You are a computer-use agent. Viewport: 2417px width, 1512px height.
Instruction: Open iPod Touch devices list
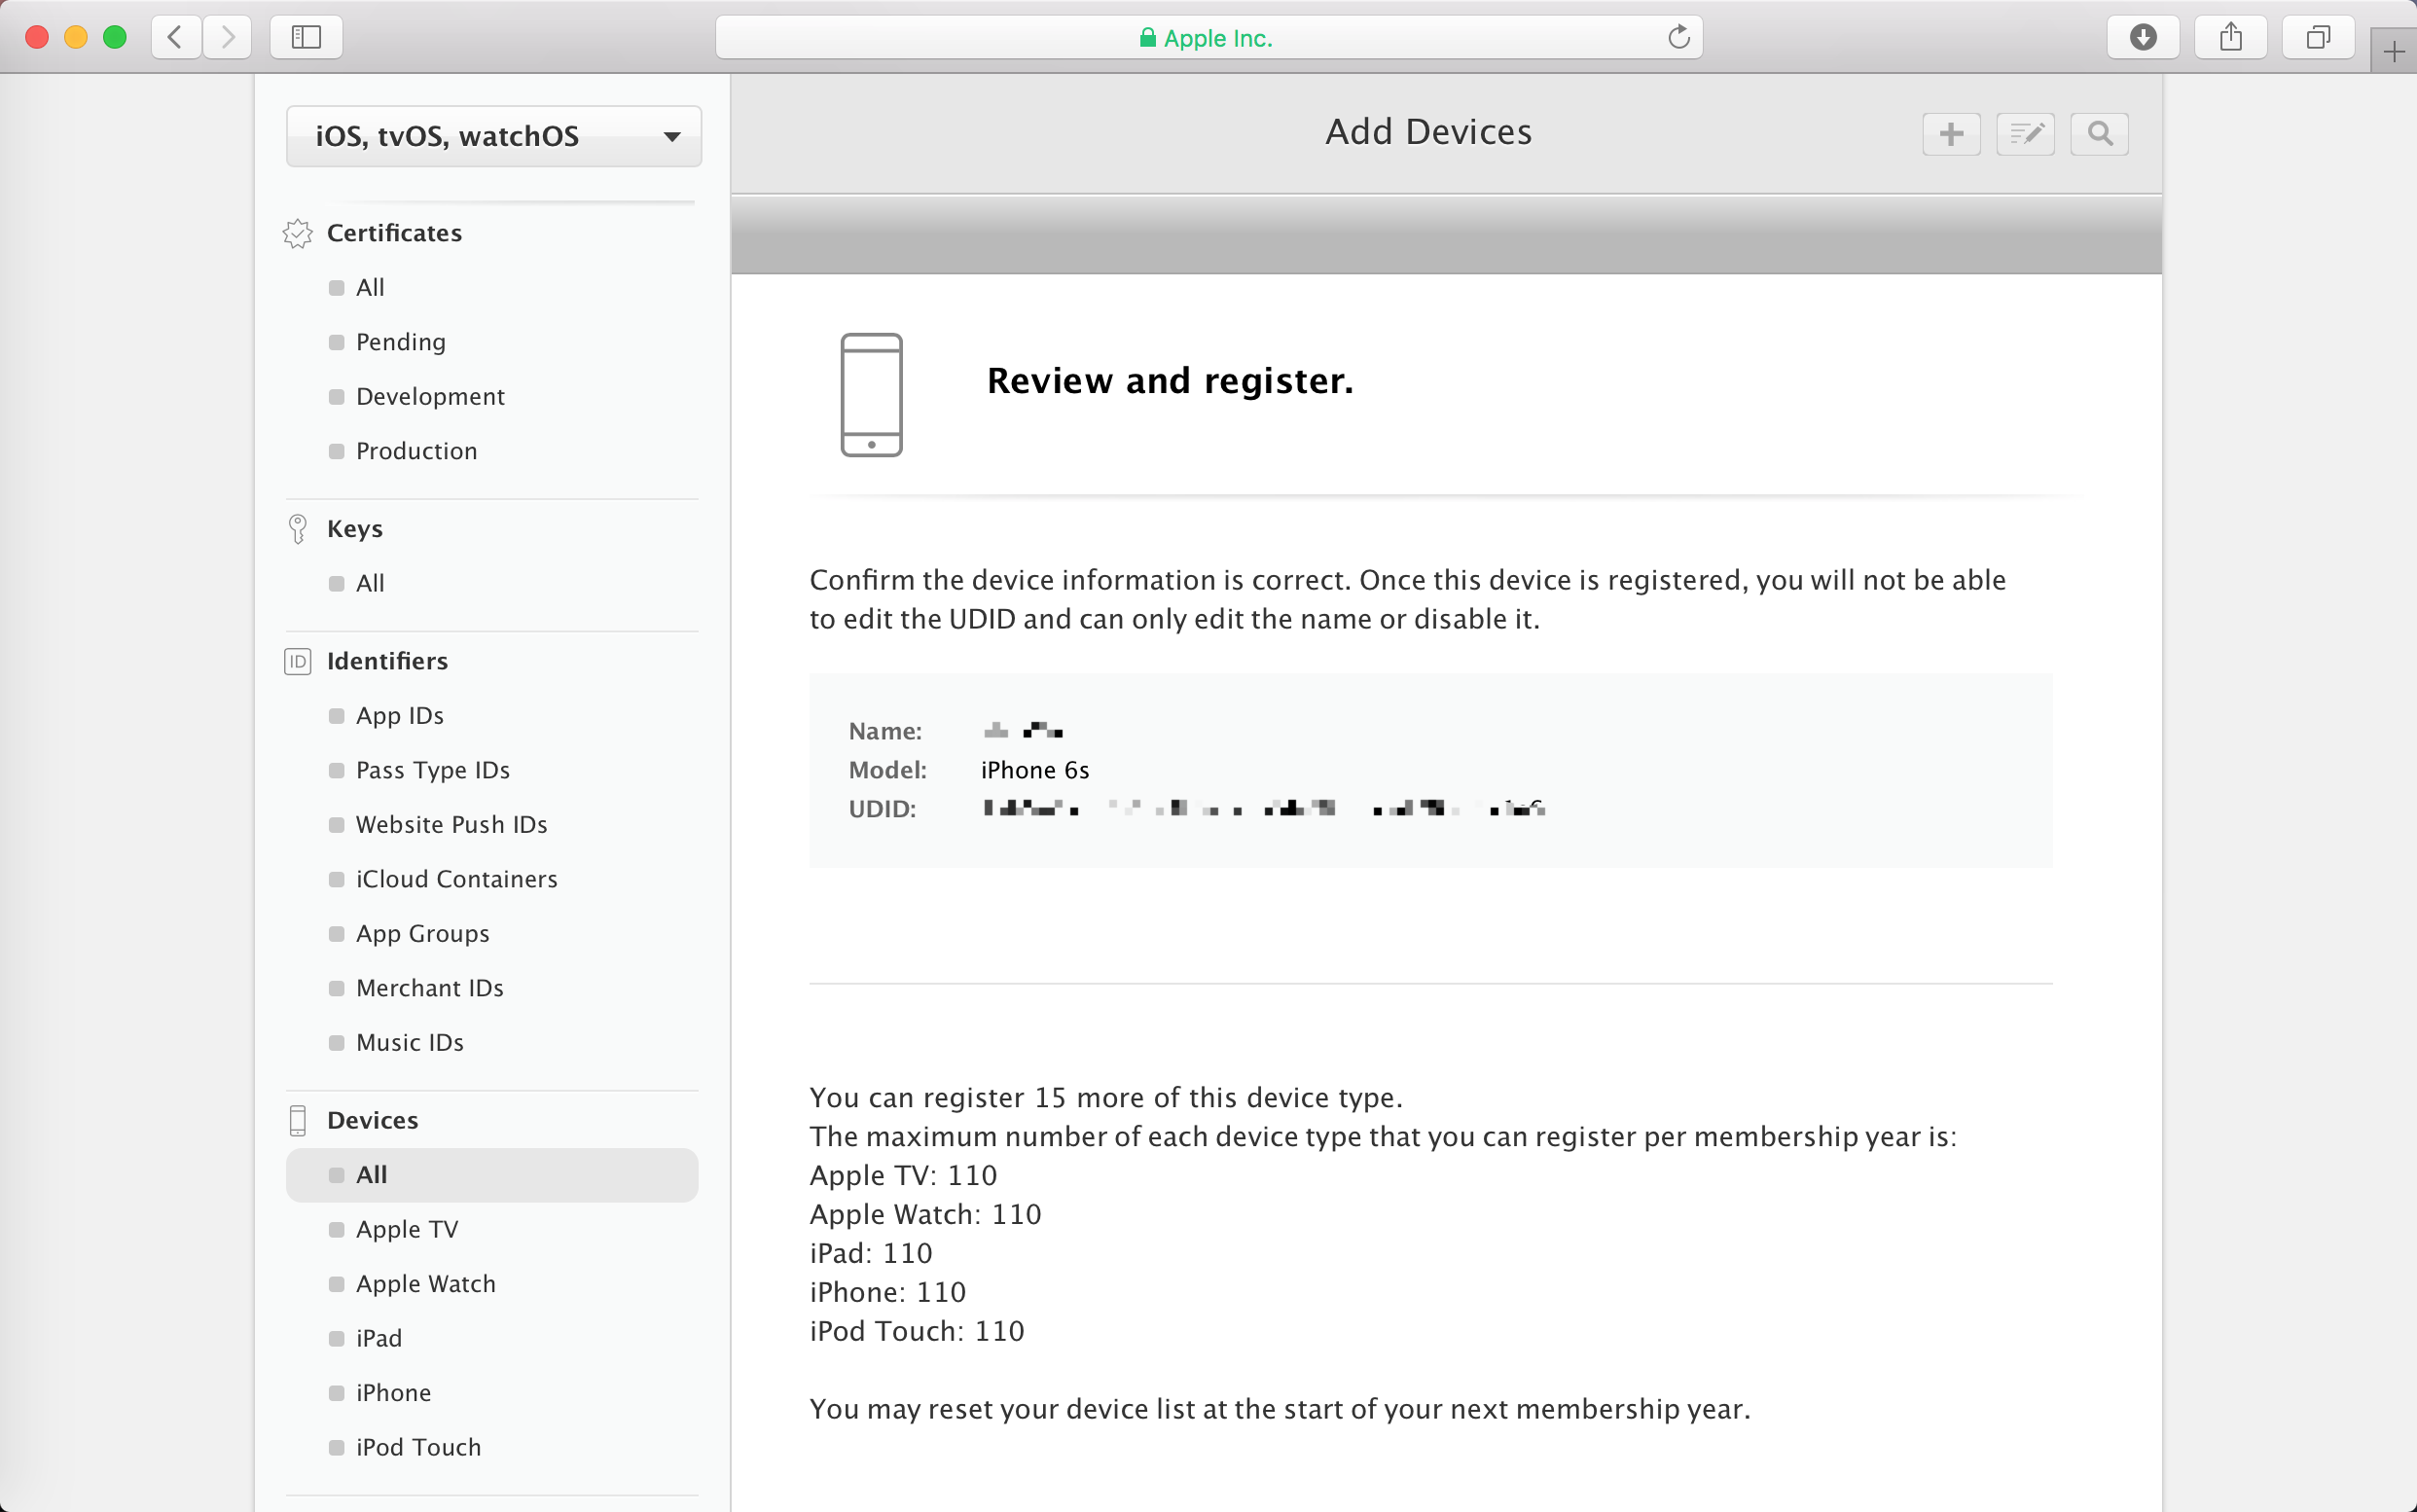[419, 1448]
